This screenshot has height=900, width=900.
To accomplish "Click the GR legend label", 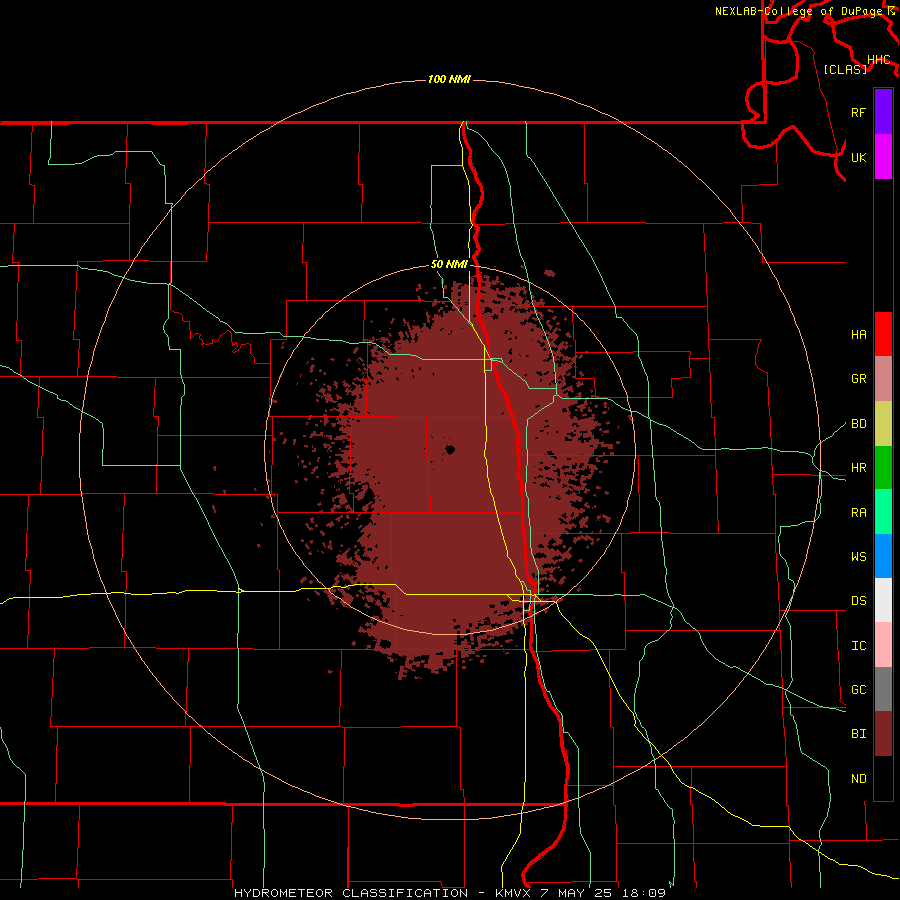I will click(x=859, y=379).
